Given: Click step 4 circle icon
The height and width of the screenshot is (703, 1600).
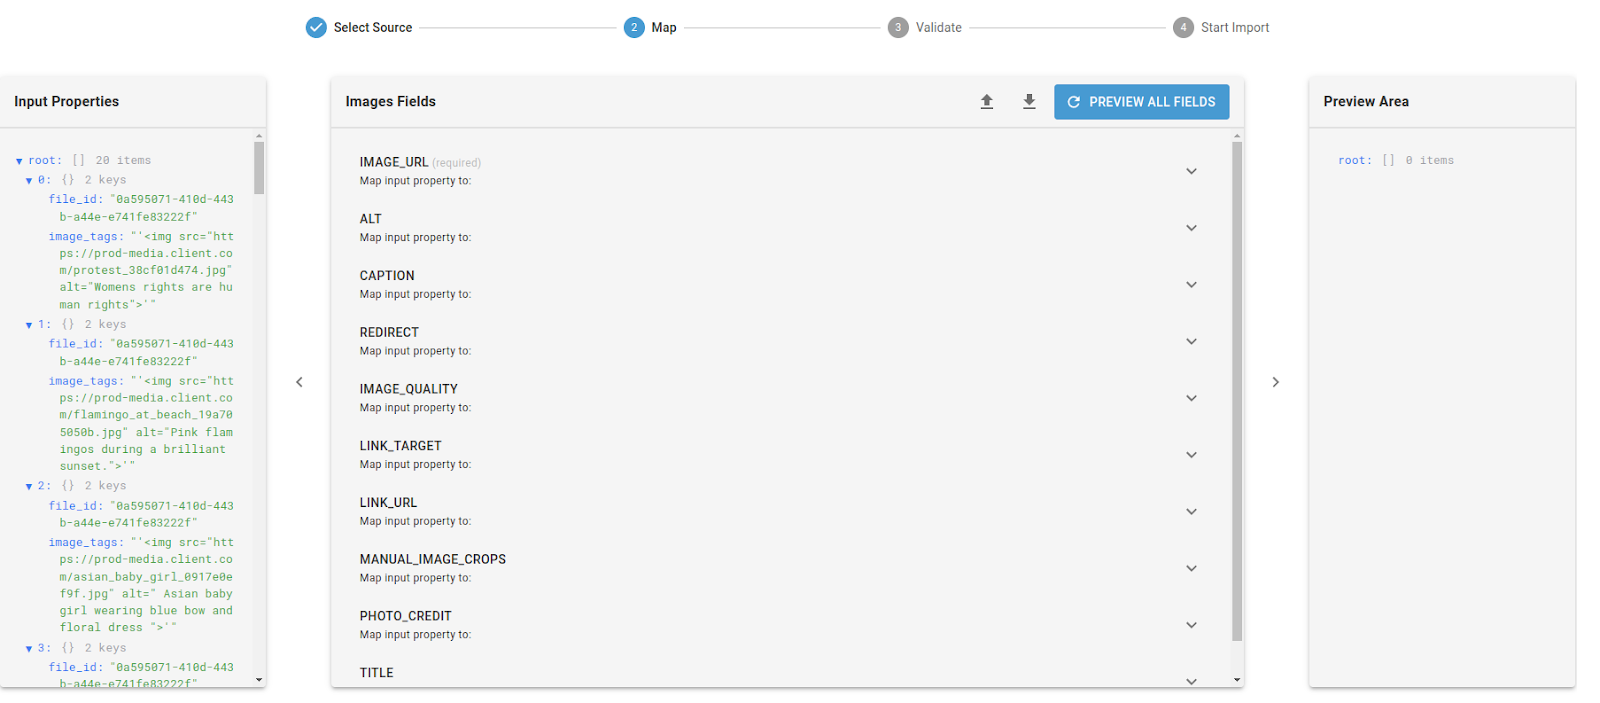Looking at the screenshot, I should (x=1183, y=27).
